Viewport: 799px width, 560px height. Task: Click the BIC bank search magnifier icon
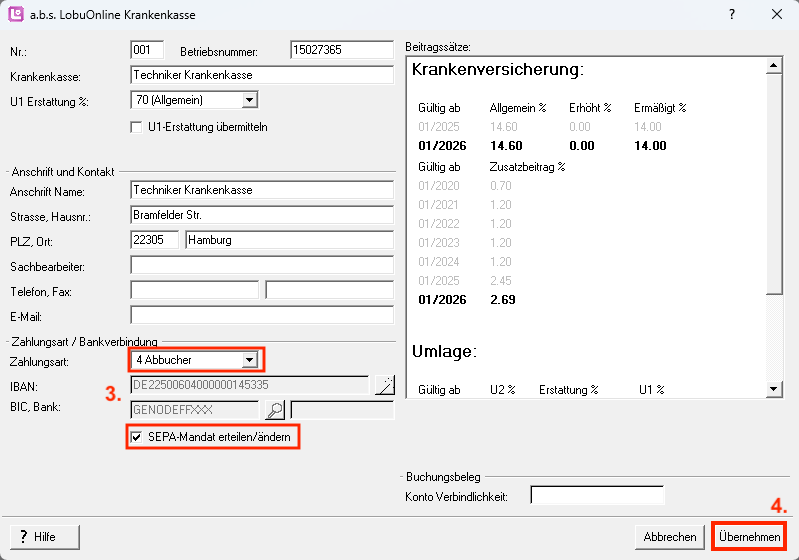(273, 410)
